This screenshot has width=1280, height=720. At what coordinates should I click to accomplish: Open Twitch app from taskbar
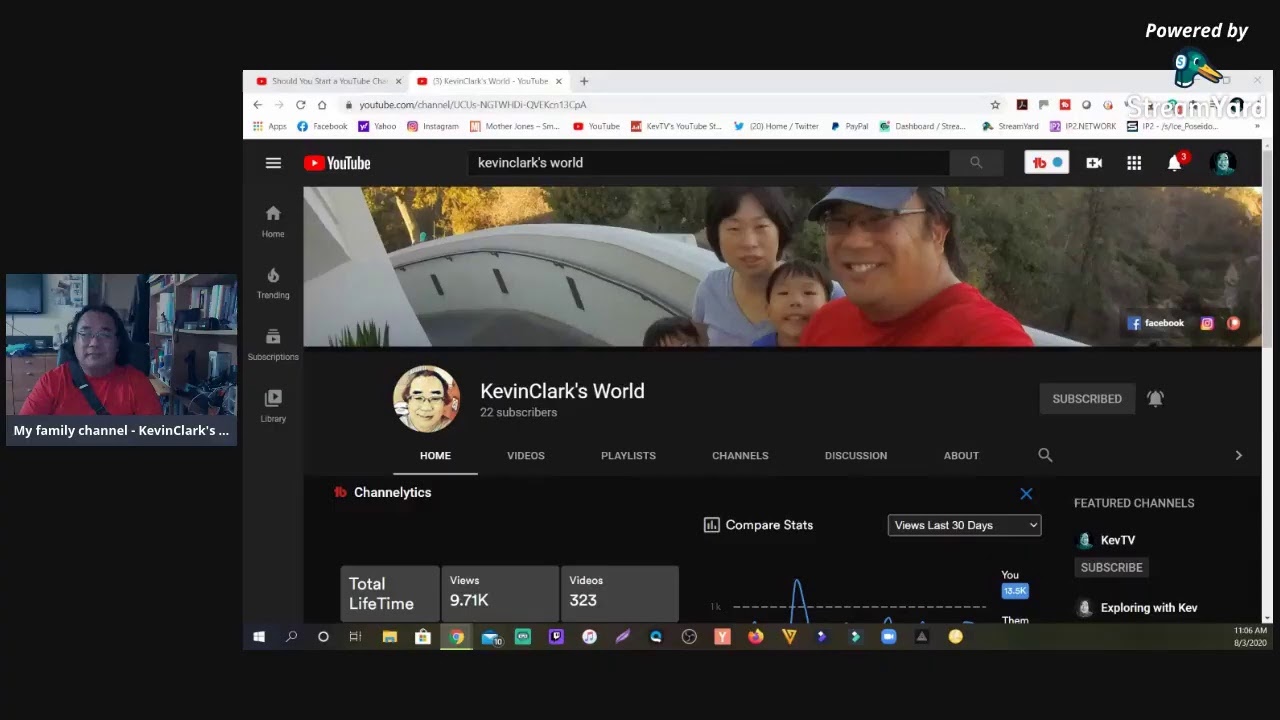pos(556,636)
